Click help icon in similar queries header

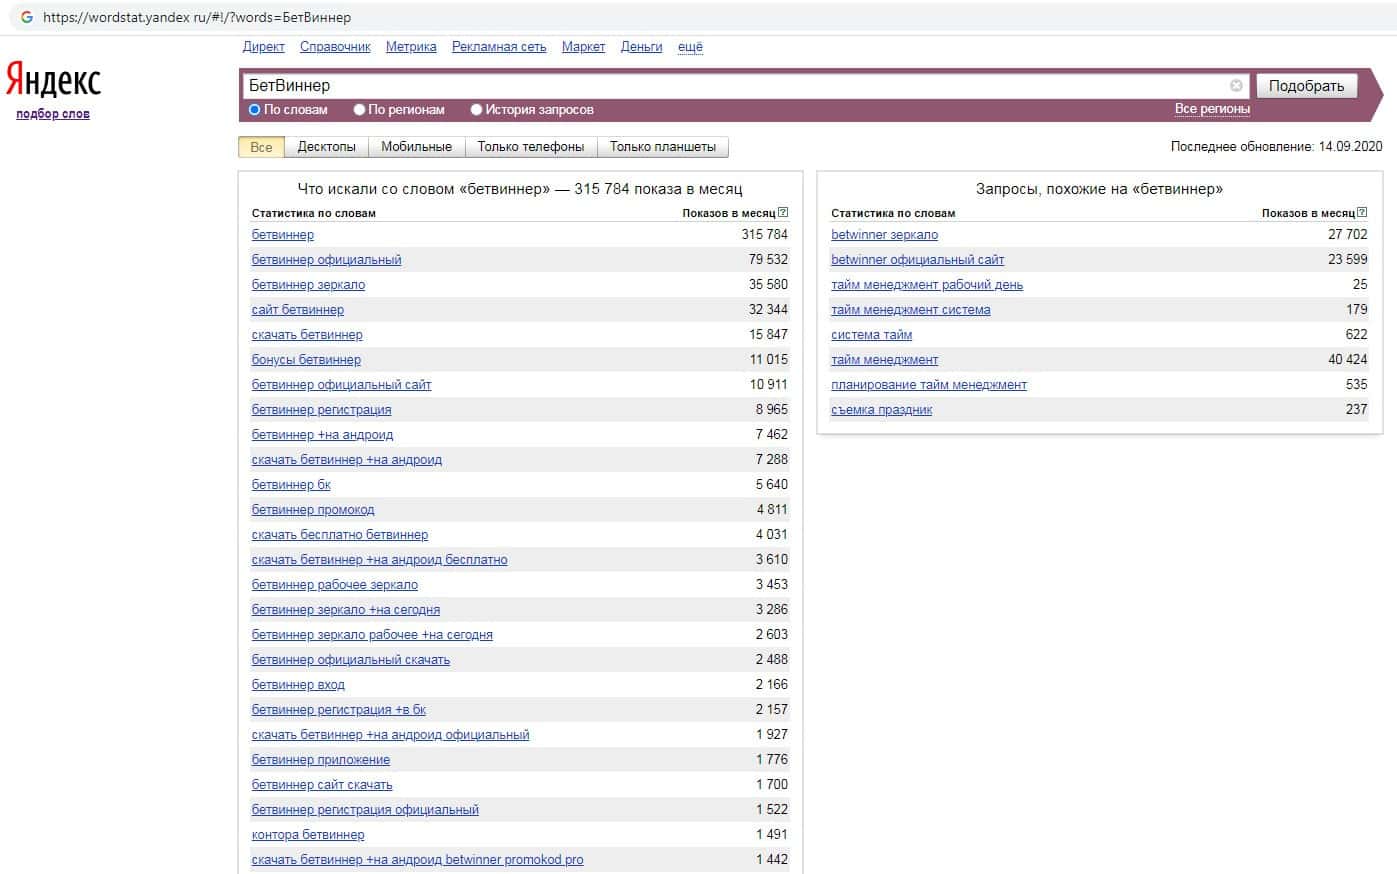[1362, 213]
